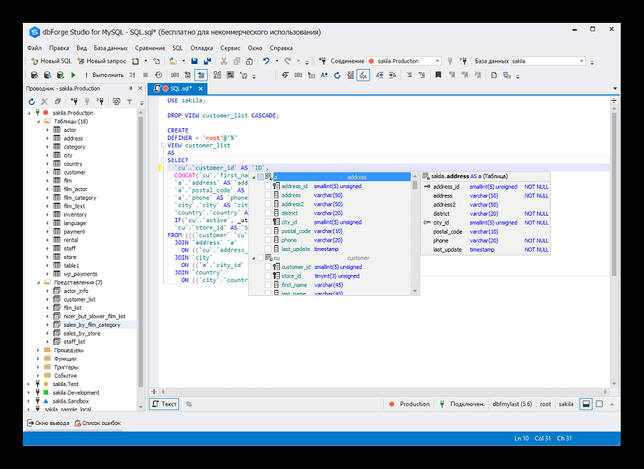Click the Новый SQL button

point(51,61)
